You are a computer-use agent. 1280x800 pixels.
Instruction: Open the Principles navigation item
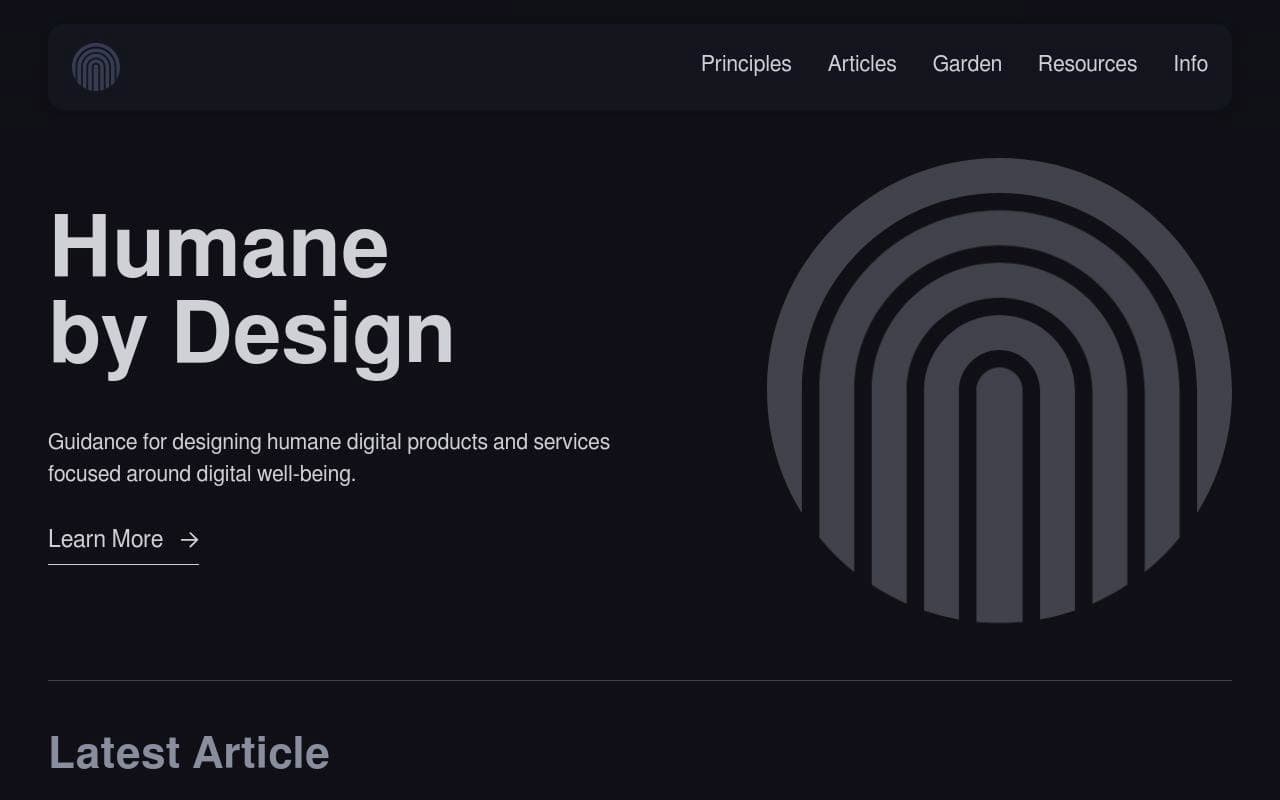pos(745,63)
